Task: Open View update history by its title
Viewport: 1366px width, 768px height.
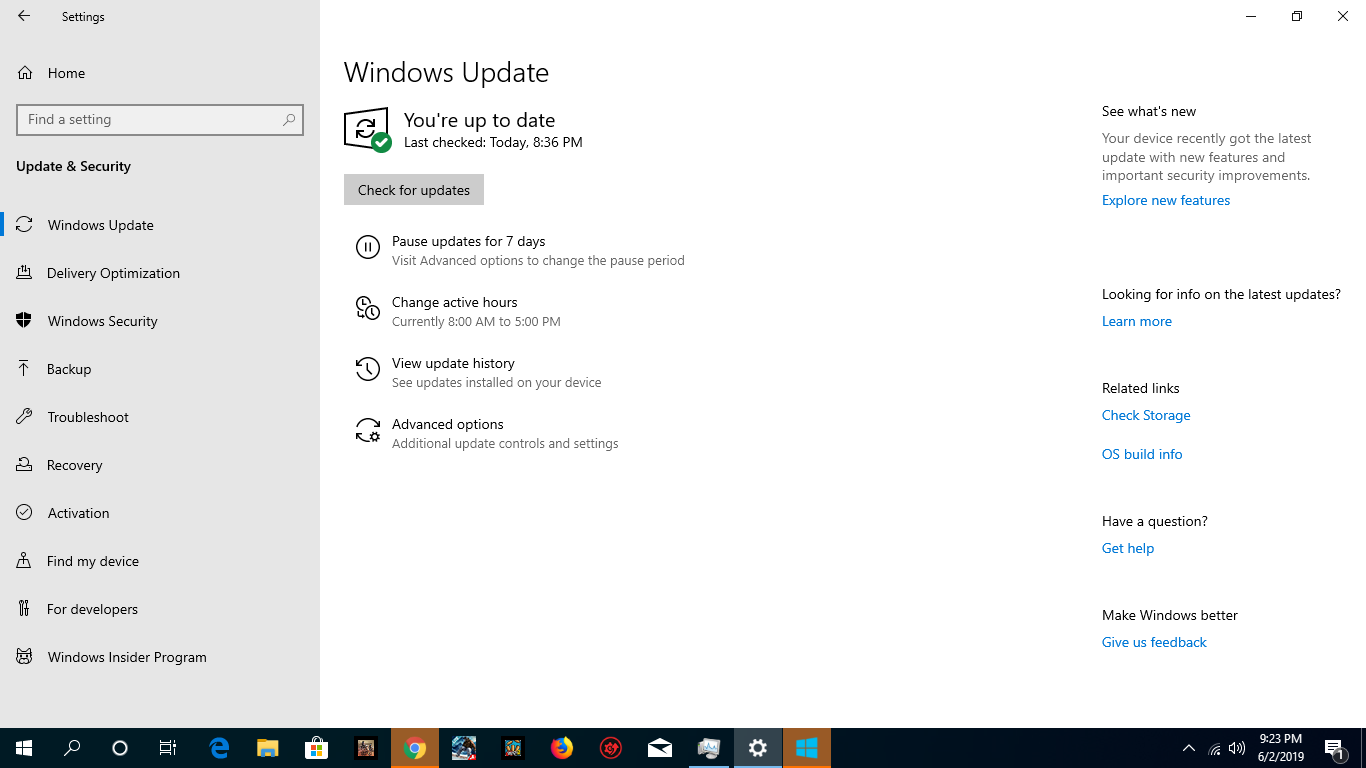Action: pyautogui.click(x=453, y=363)
